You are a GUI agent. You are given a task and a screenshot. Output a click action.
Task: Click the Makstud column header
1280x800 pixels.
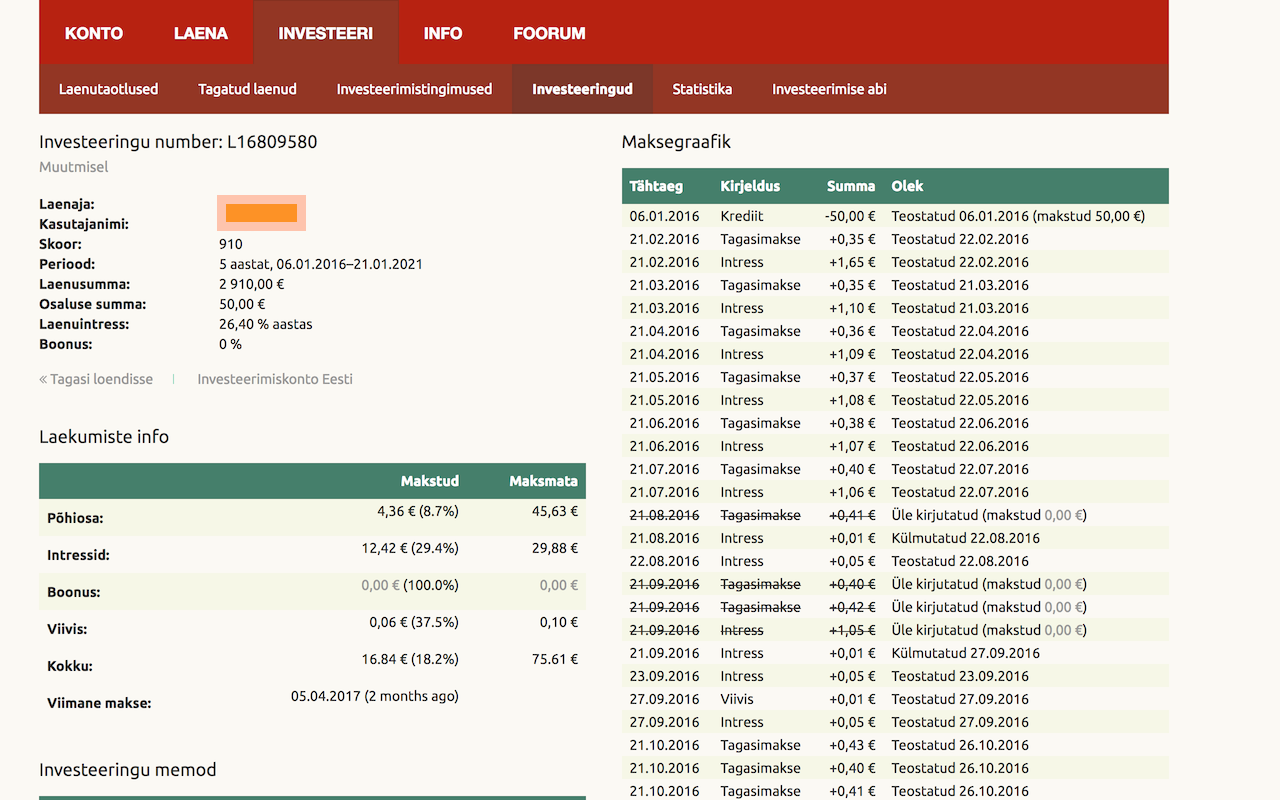tap(430, 481)
